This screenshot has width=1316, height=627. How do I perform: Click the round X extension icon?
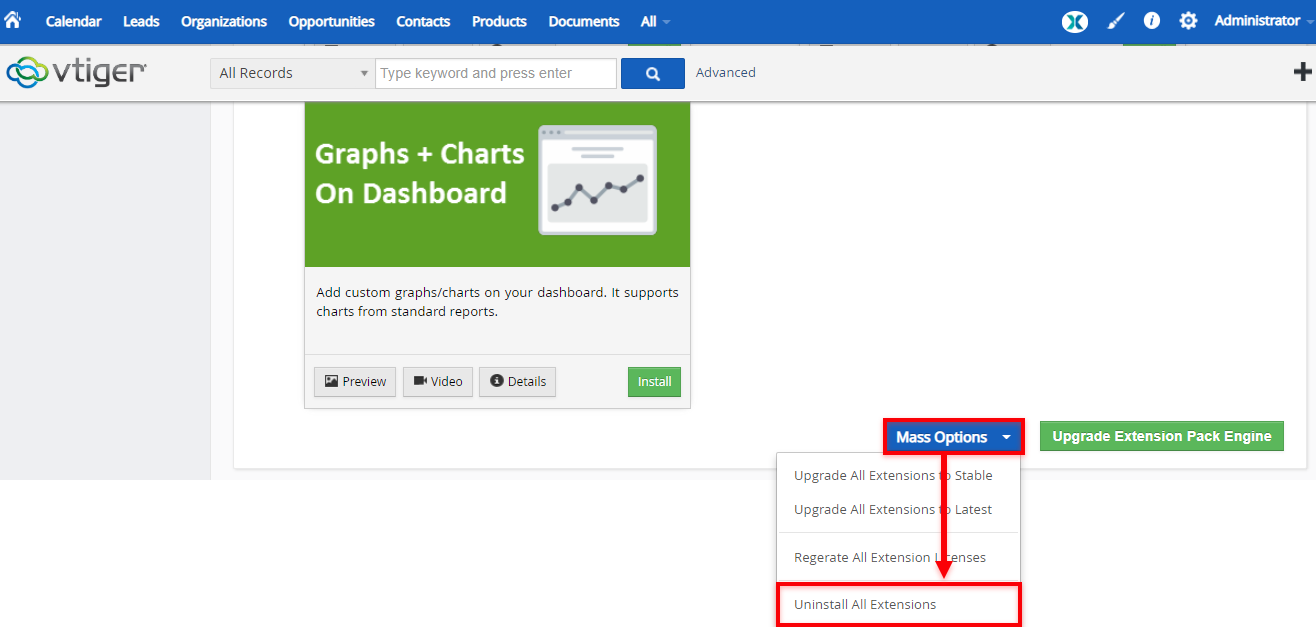[x=1075, y=20]
